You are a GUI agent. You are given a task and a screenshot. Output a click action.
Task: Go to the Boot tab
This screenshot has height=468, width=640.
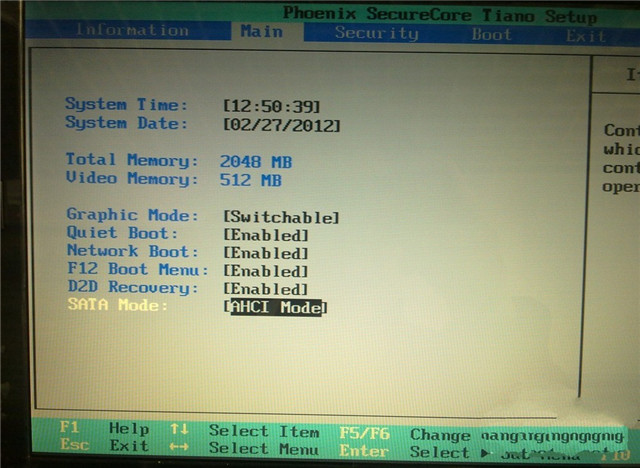click(491, 34)
